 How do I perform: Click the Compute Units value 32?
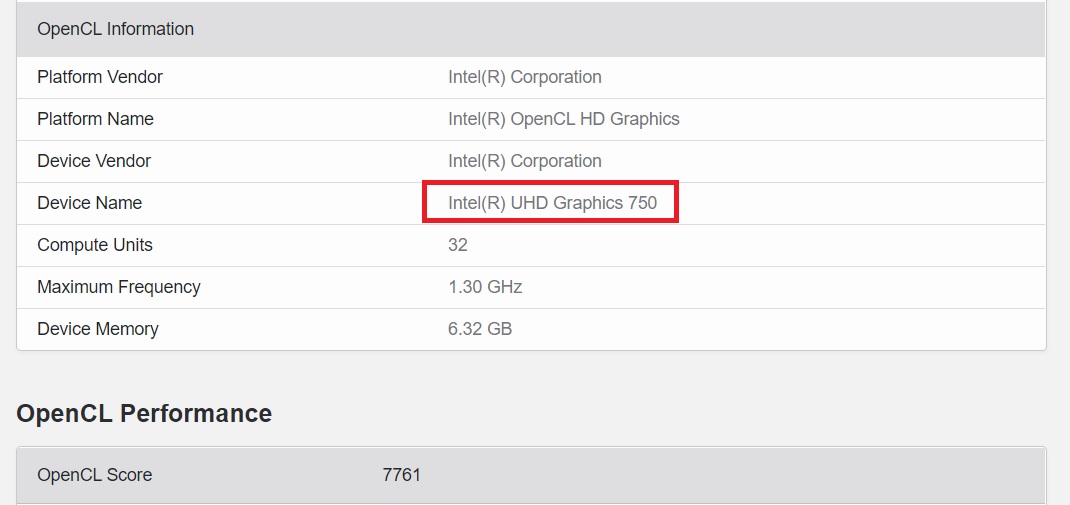tap(458, 245)
